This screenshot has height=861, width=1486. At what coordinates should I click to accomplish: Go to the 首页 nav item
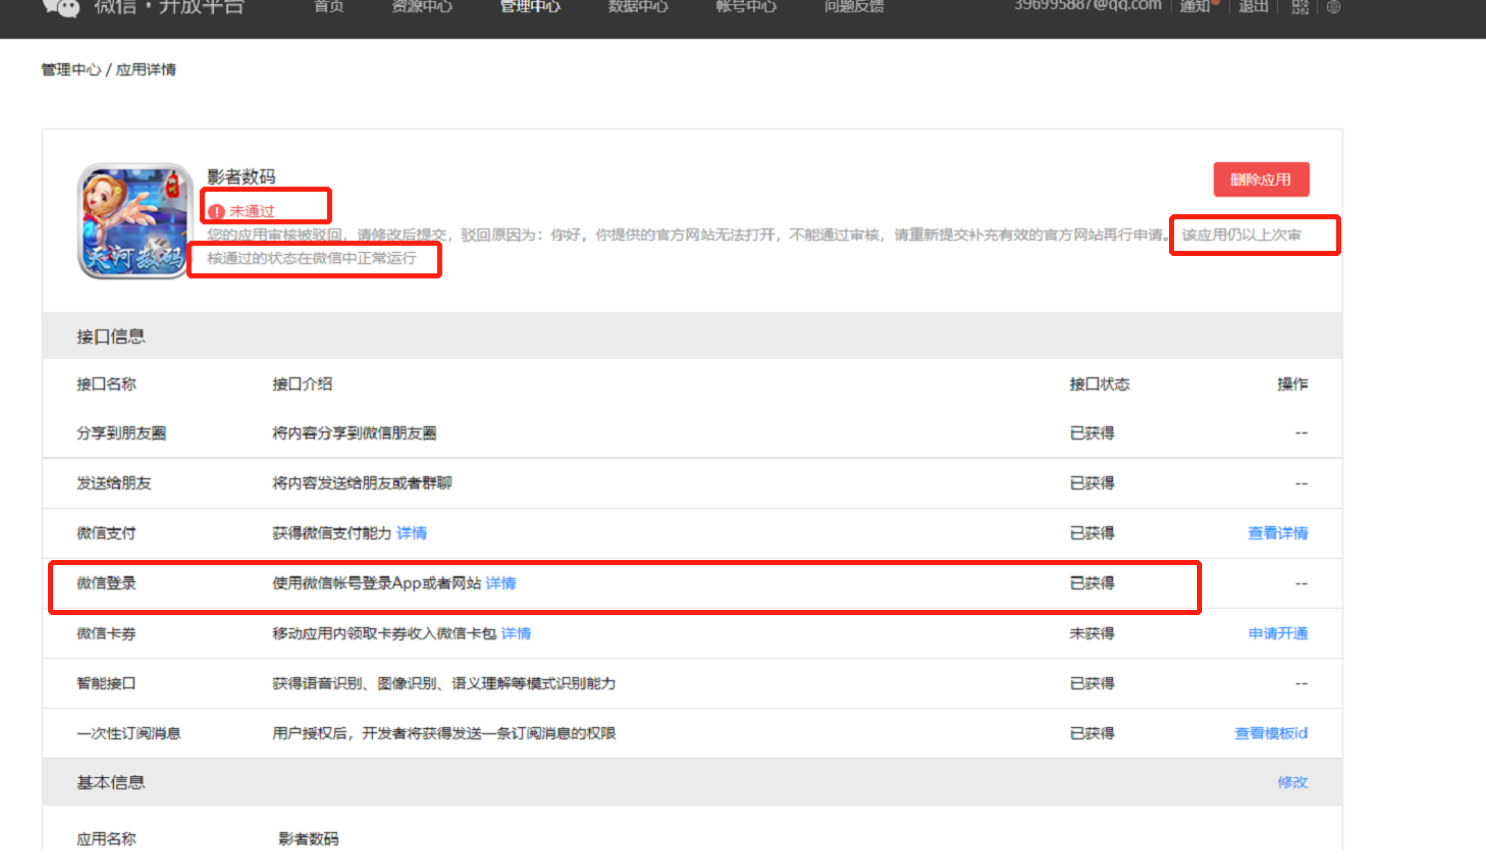[x=329, y=6]
